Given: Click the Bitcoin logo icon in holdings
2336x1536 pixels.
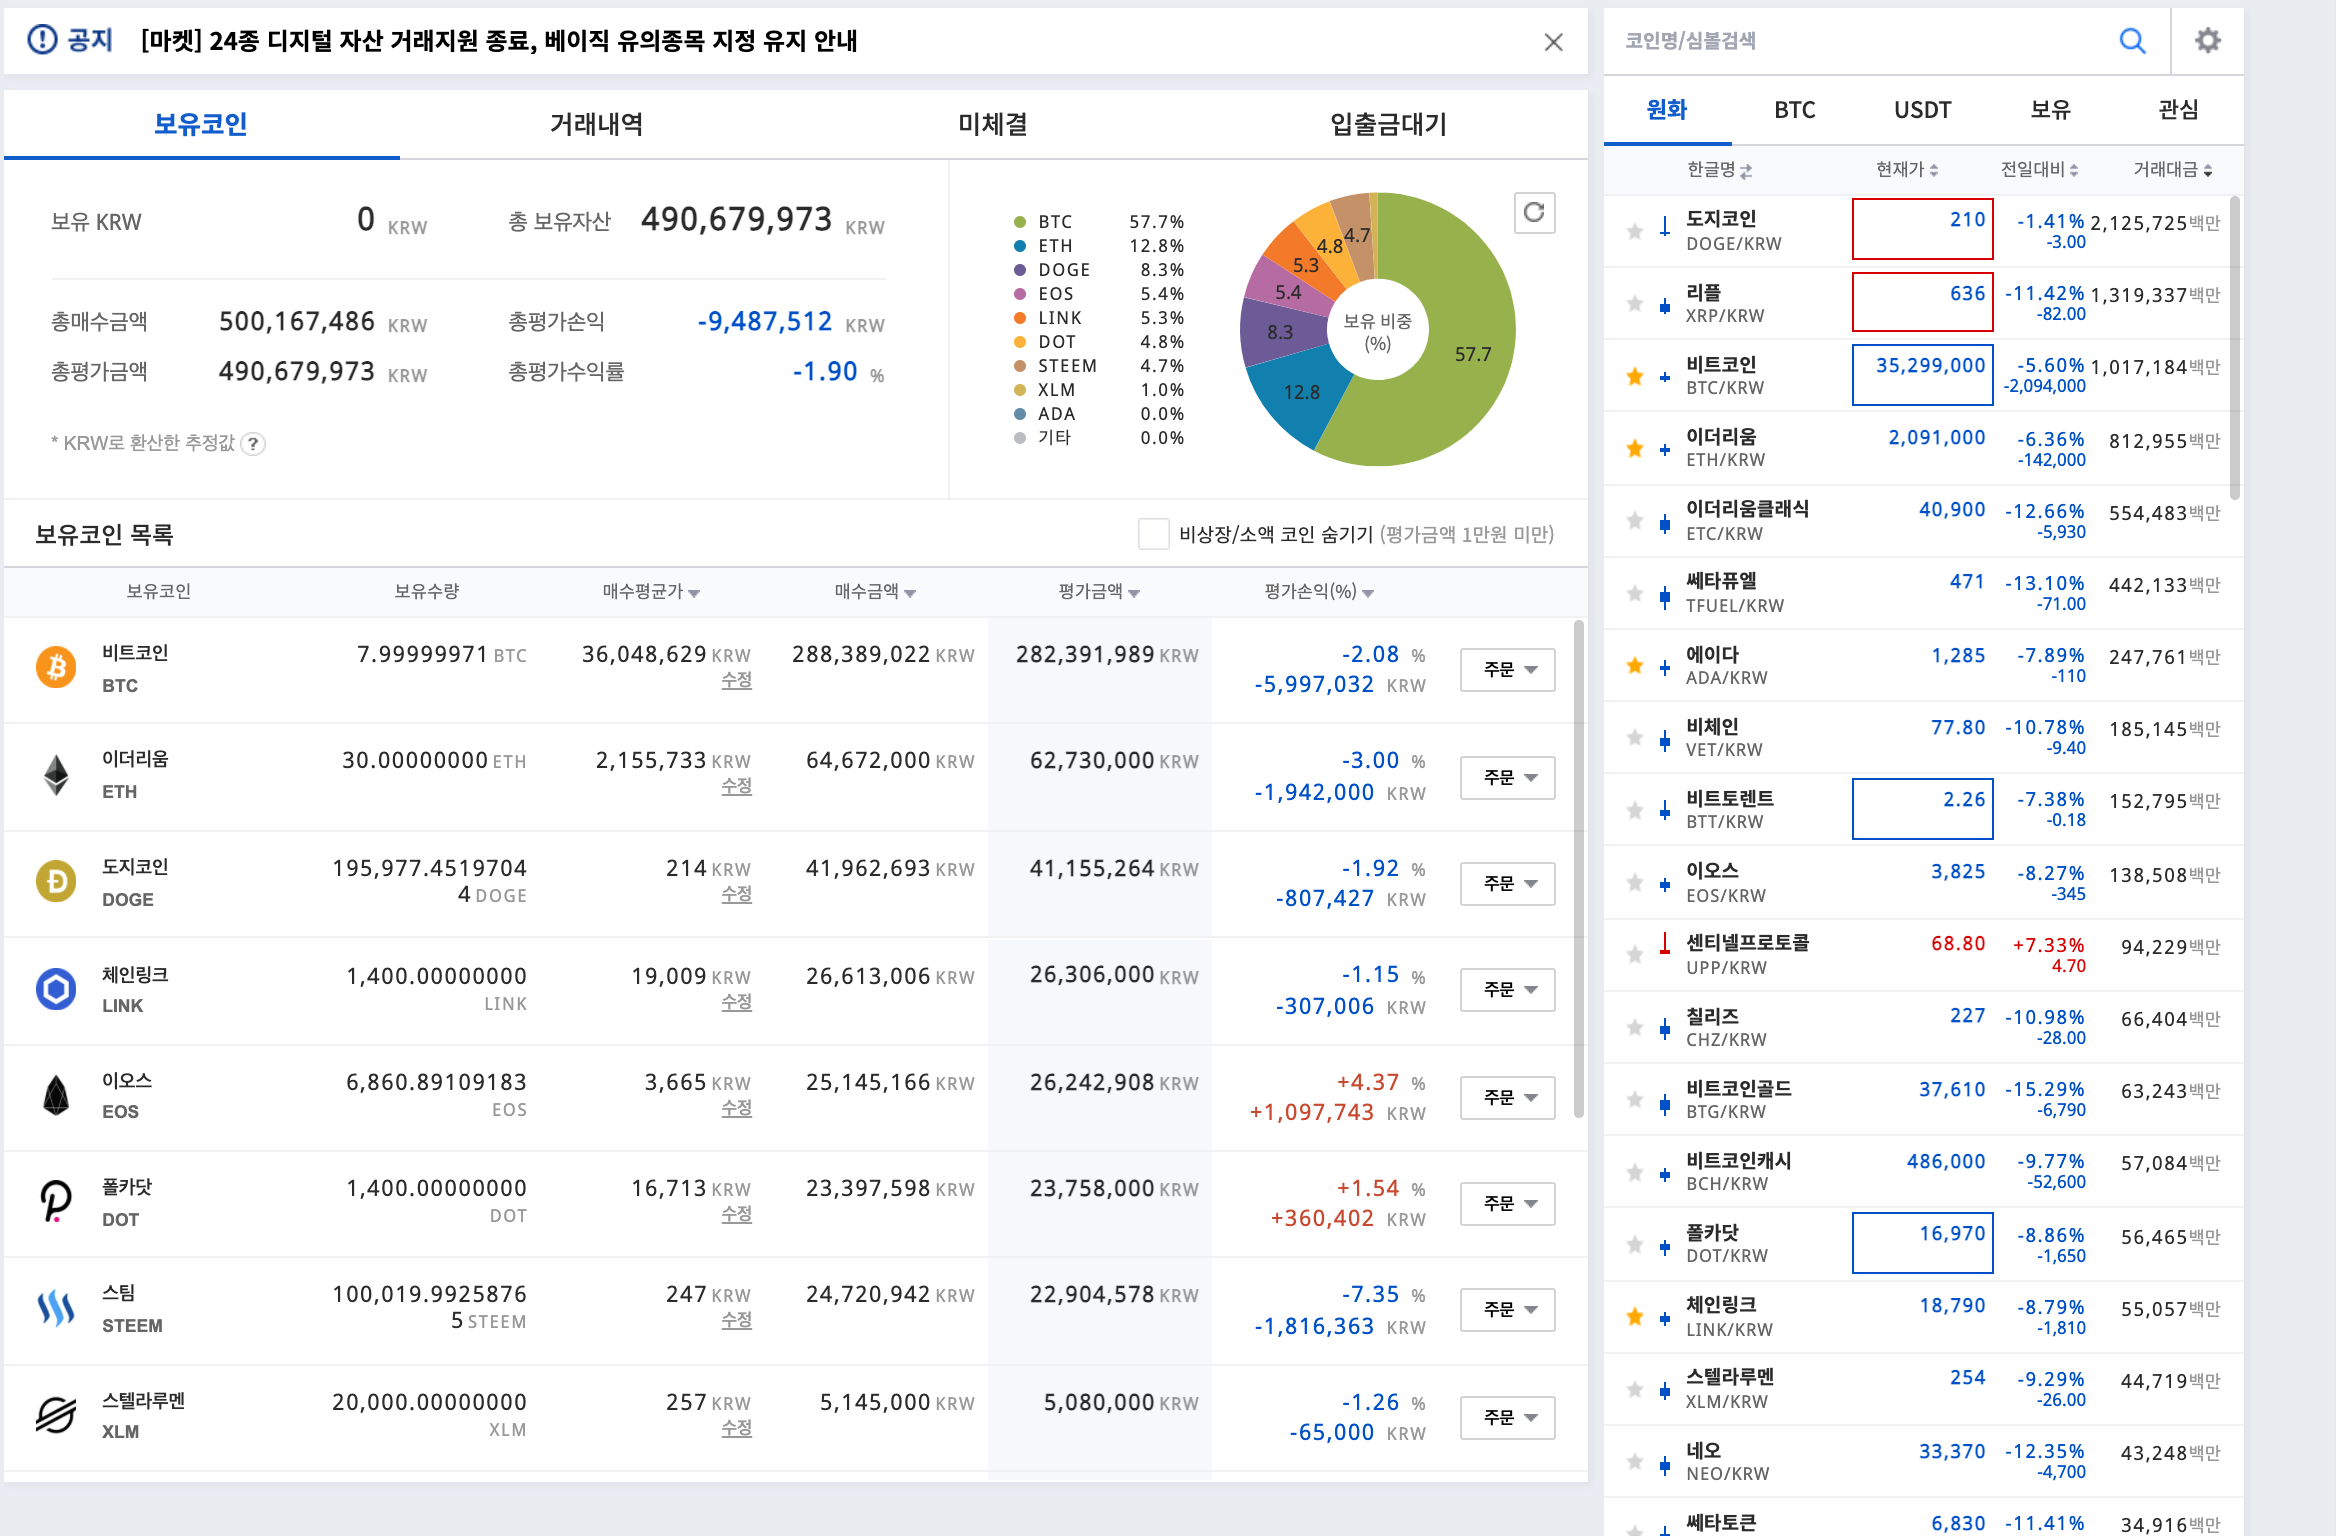Looking at the screenshot, I should 56,667.
